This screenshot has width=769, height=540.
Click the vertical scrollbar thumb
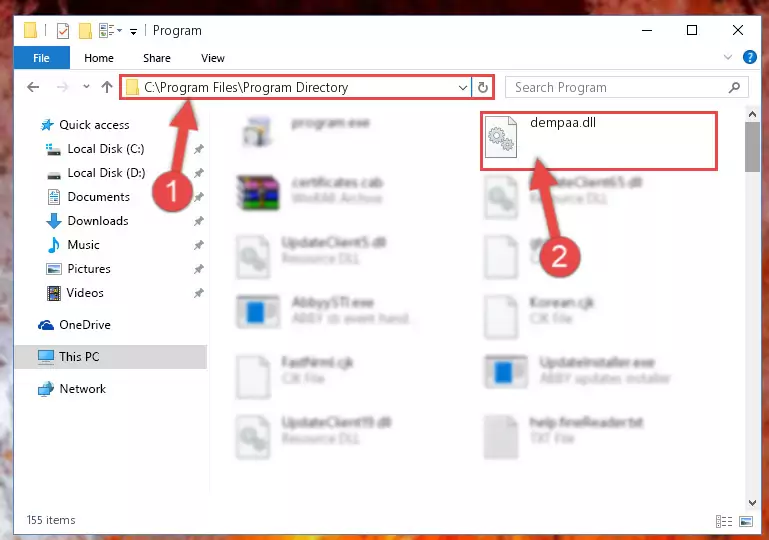click(x=752, y=147)
